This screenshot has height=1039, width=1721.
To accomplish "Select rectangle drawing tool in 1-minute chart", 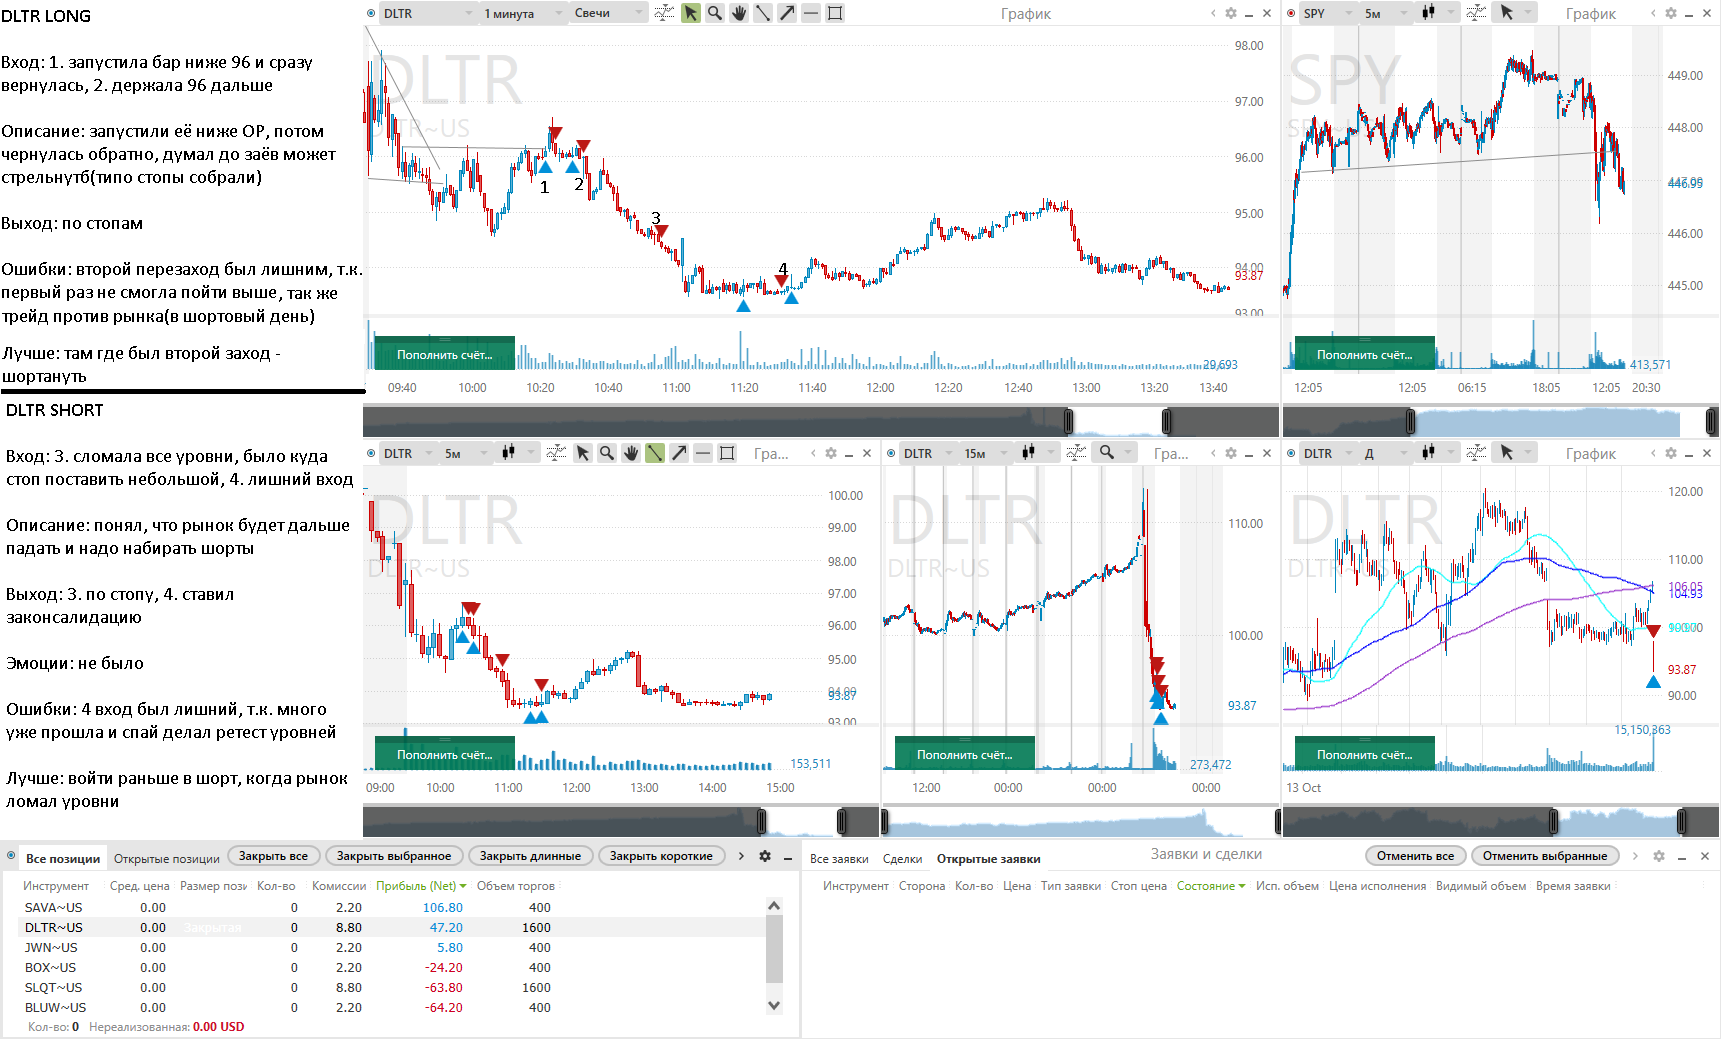I will pos(835,13).
